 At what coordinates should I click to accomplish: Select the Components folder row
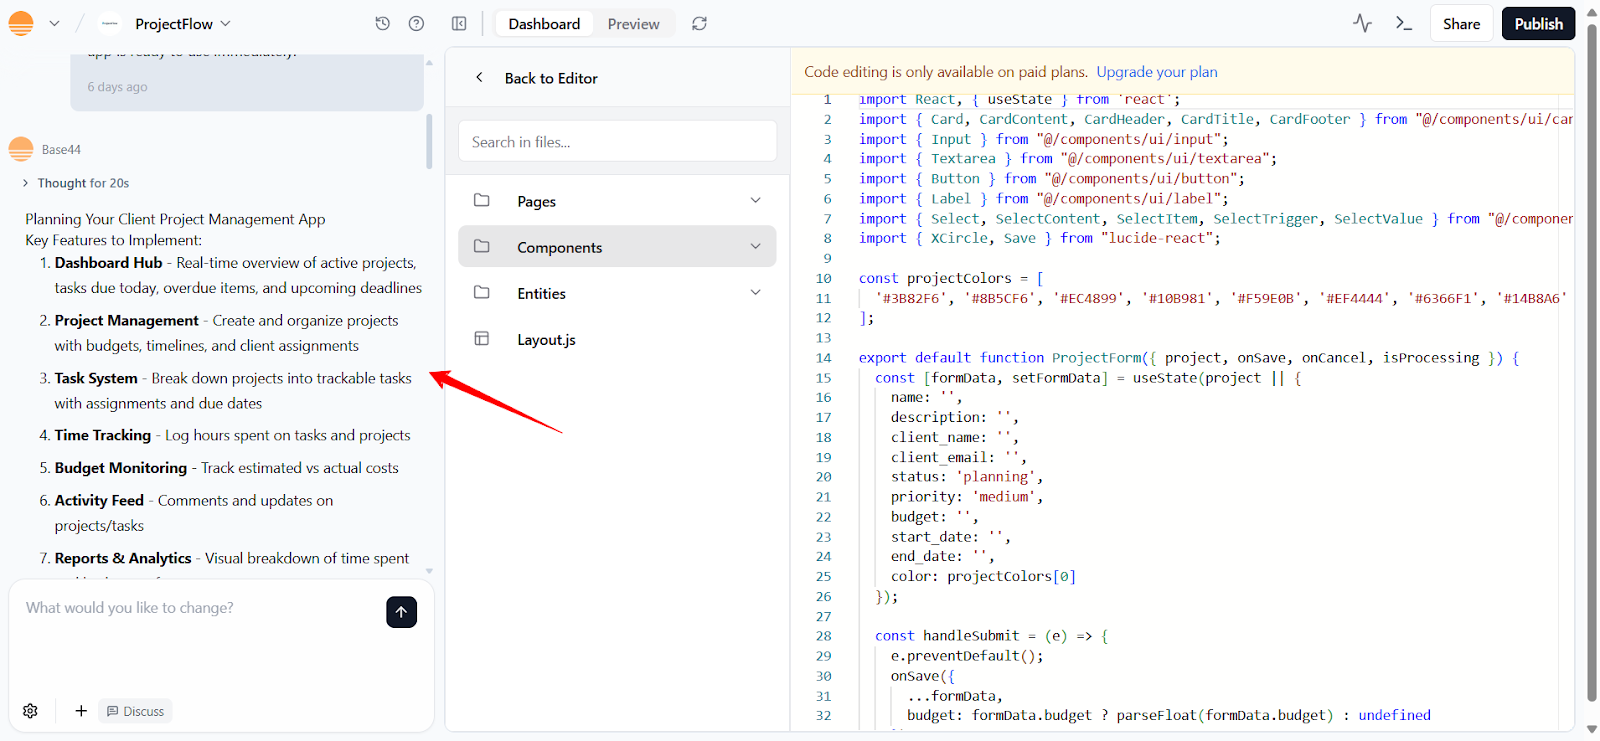click(617, 247)
